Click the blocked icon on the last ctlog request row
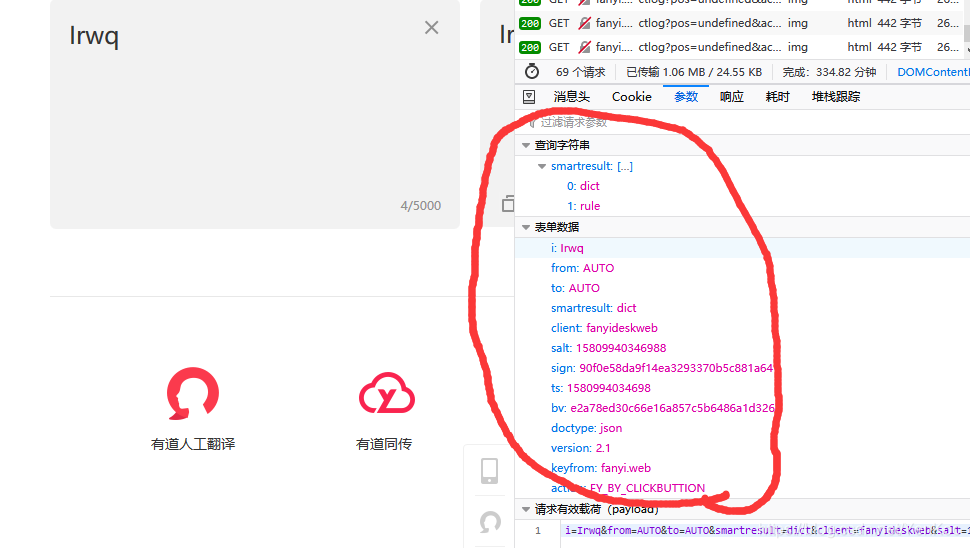The width and height of the screenshot is (970, 548). click(x=584, y=47)
